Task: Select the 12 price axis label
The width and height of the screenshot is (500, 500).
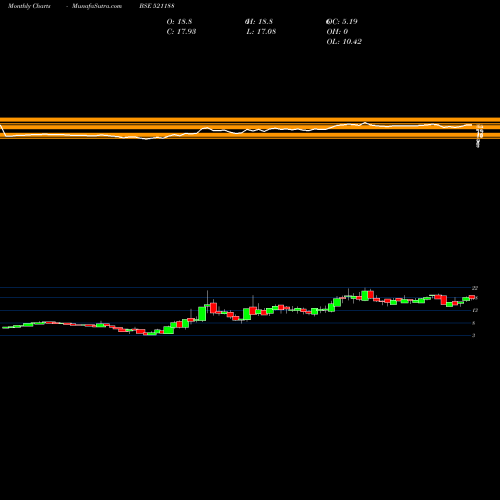Action: click(475, 310)
